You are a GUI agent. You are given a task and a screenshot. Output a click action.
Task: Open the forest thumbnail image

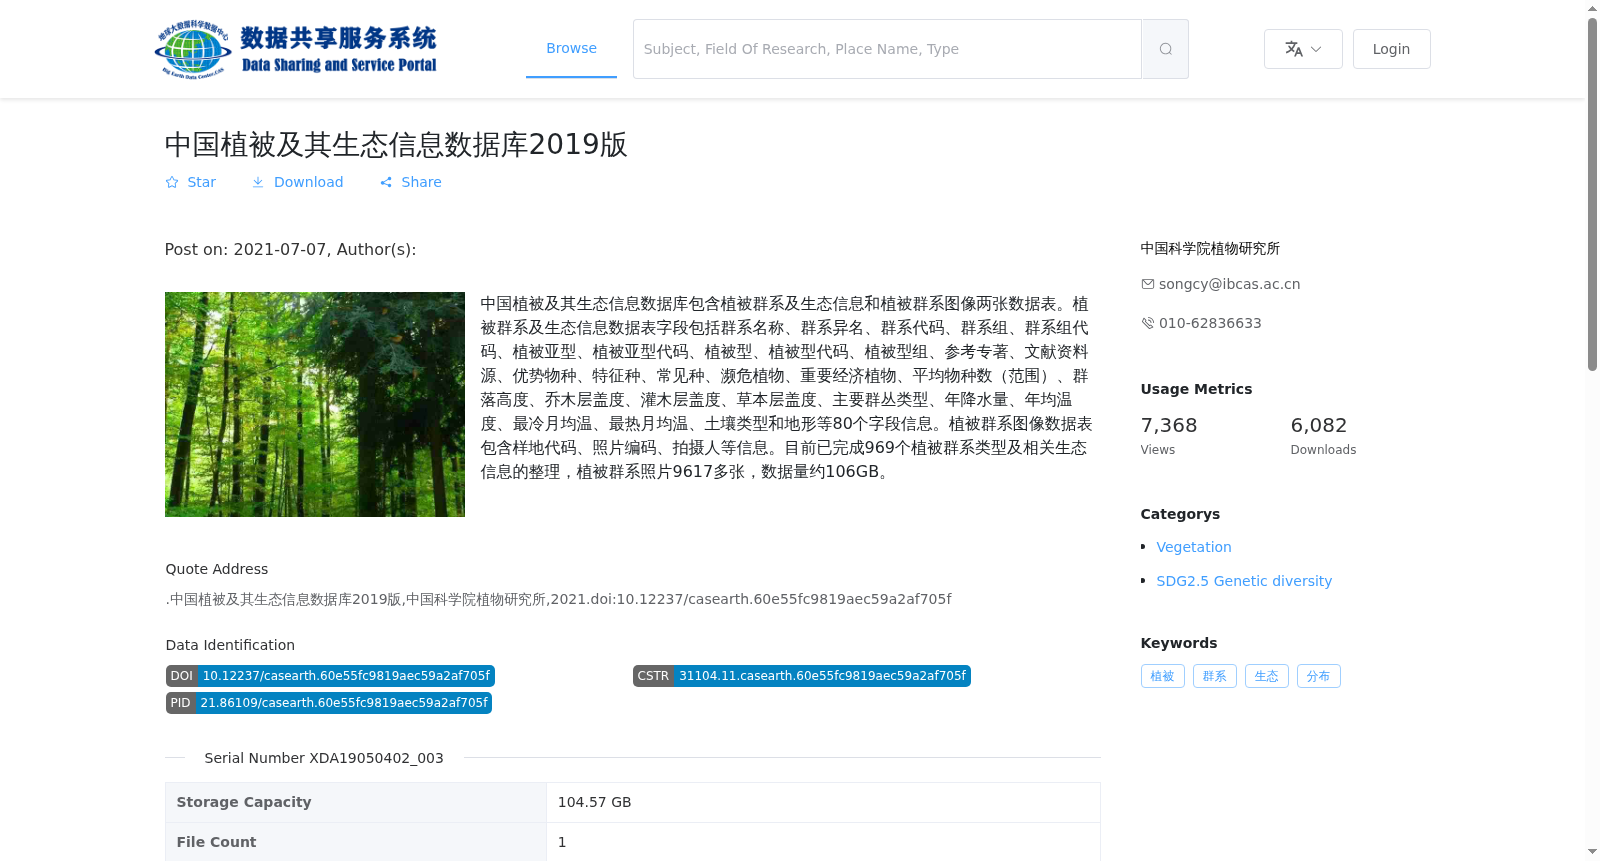(x=315, y=404)
